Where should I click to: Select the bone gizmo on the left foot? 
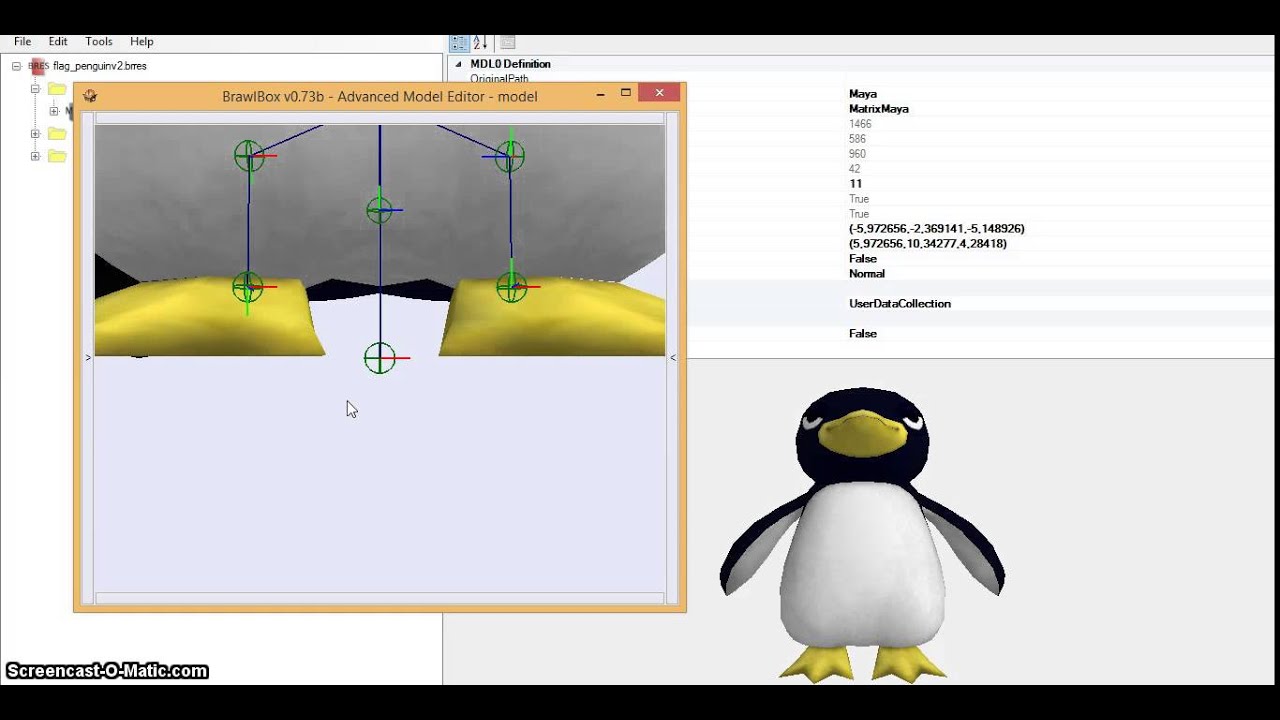click(x=248, y=287)
